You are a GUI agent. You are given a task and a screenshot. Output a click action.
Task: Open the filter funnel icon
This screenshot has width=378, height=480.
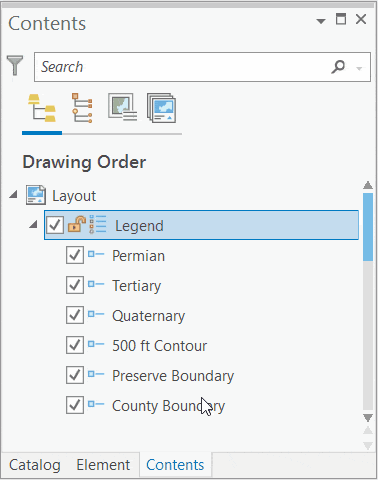[15, 65]
